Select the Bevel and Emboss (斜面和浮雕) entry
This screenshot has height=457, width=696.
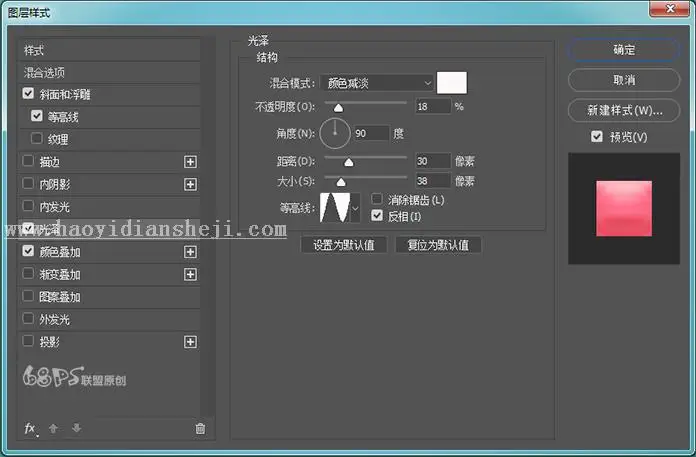(x=65, y=94)
